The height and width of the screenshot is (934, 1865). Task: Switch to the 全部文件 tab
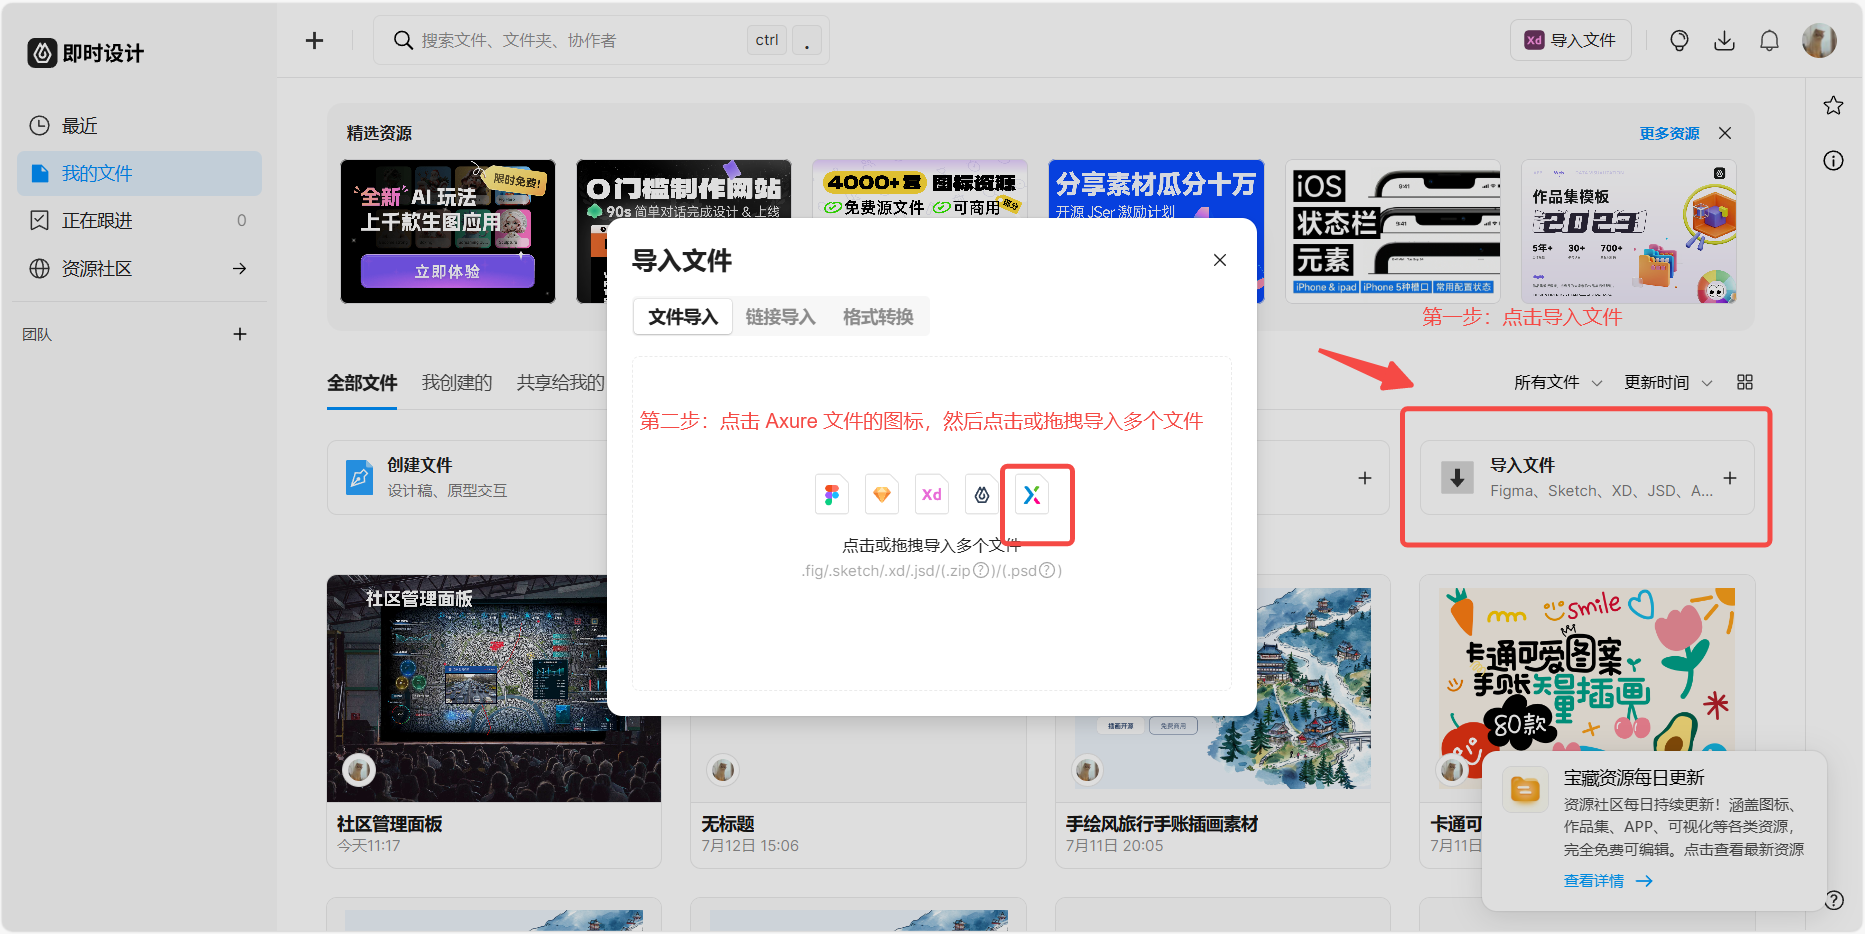pos(362,382)
